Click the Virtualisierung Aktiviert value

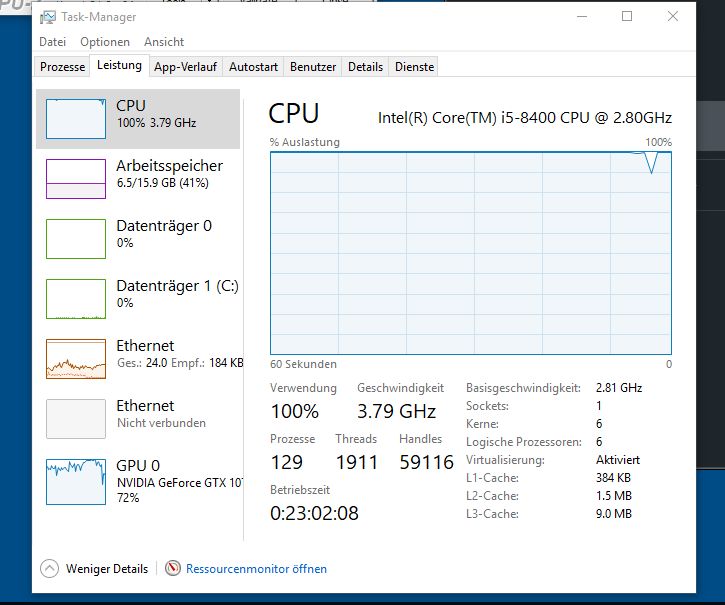coord(618,460)
